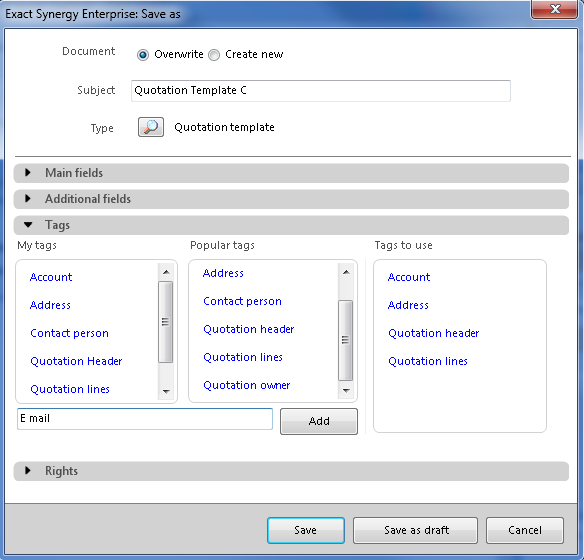The width and height of the screenshot is (584, 560).
Task: Expand the Main fields section
Action: 291,173
